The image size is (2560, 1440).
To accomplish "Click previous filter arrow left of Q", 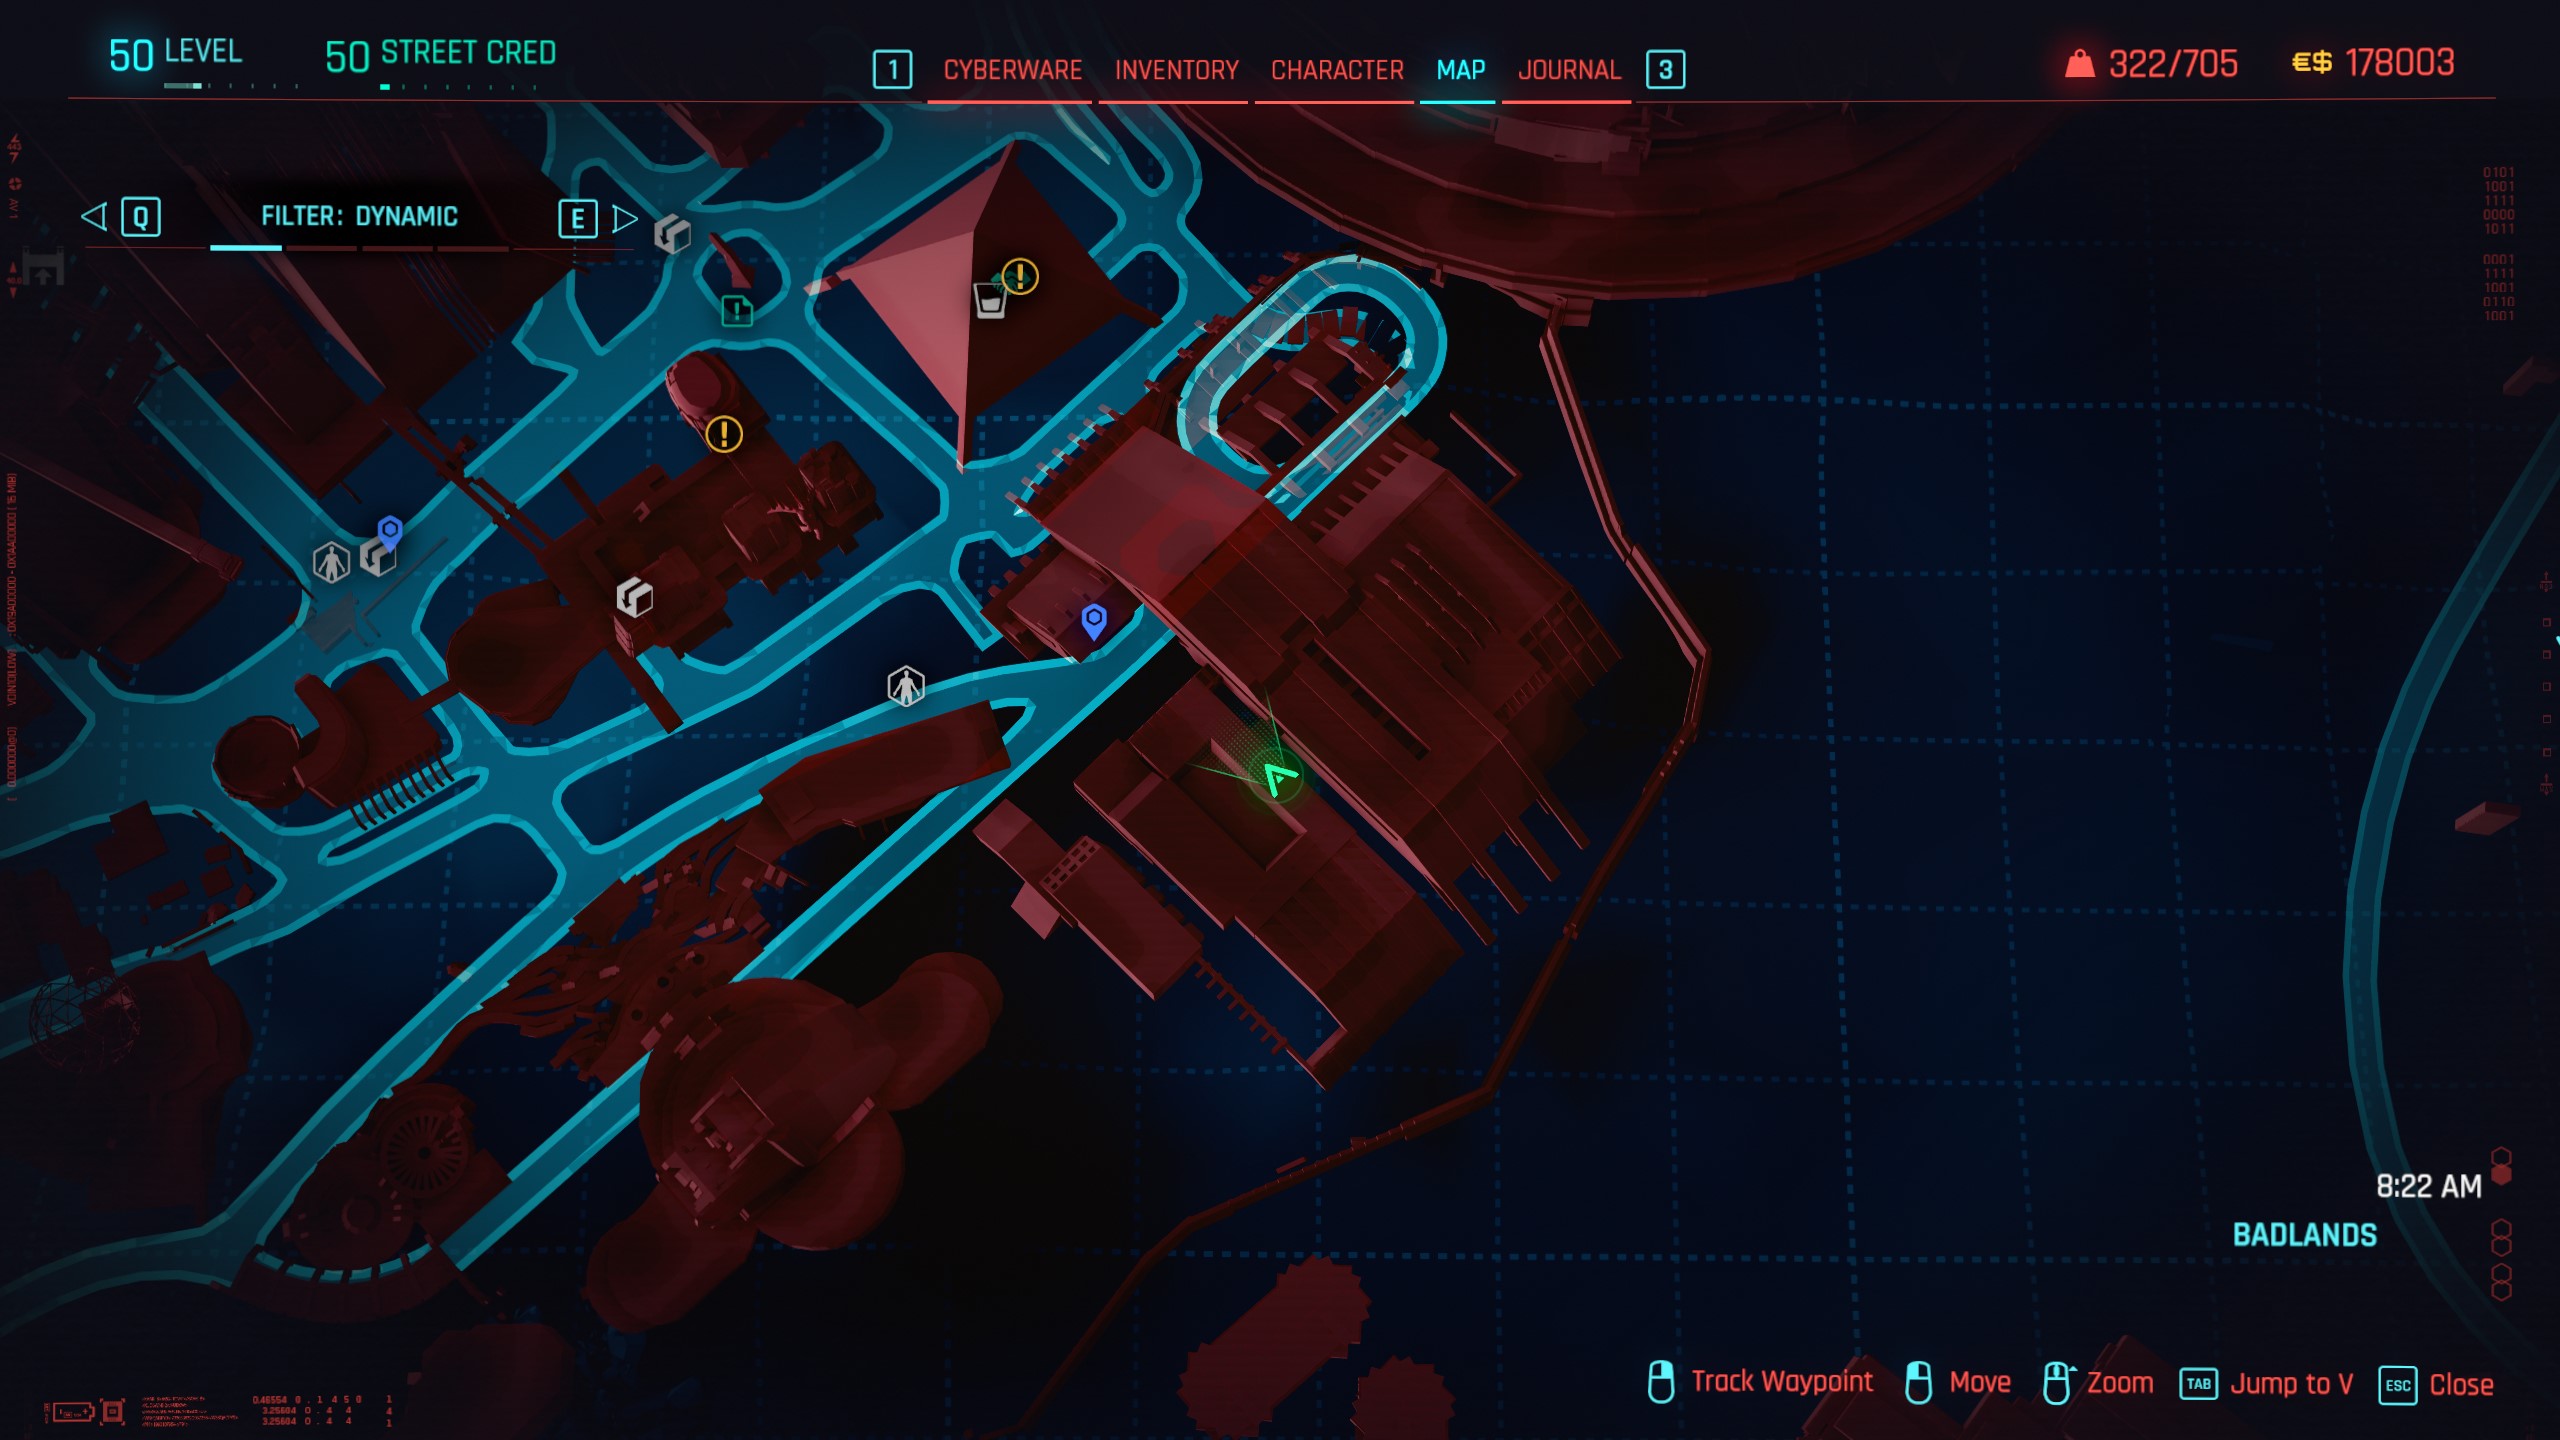I will [93, 215].
